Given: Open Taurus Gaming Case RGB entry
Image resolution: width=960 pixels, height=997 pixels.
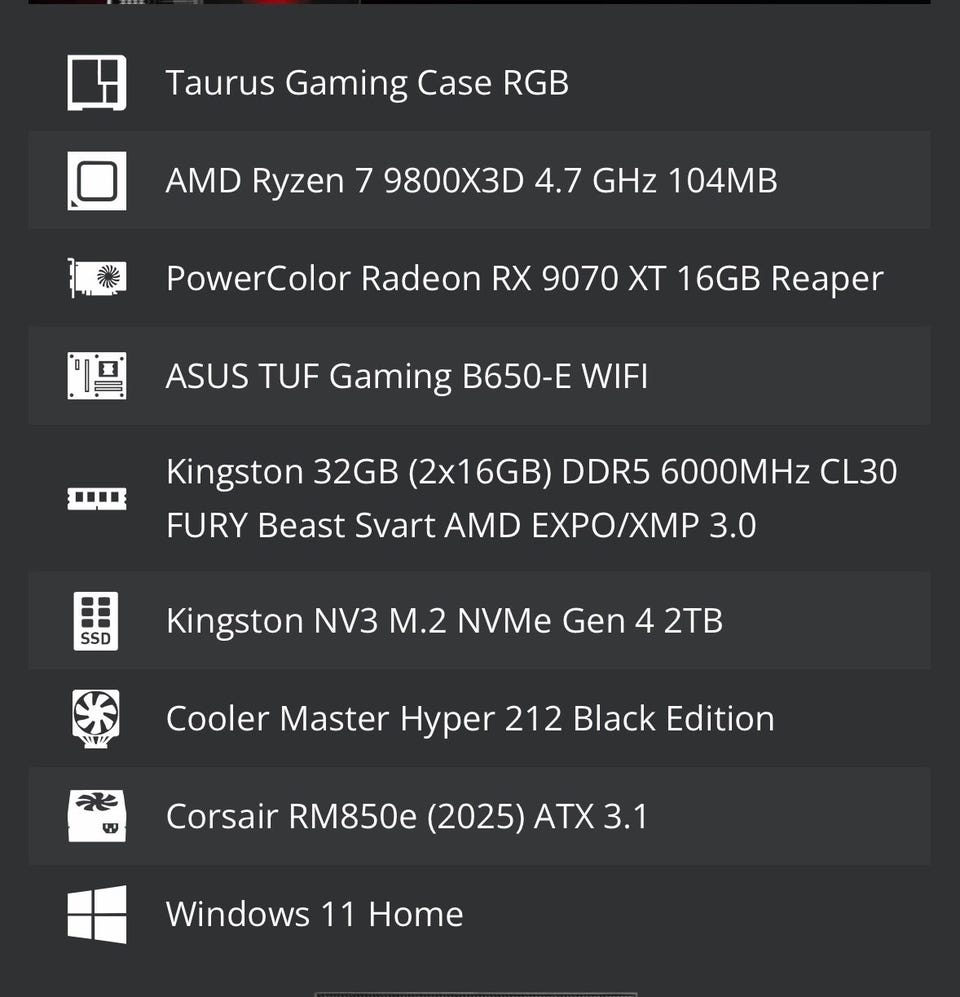Looking at the screenshot, I should pyautogui.click(x=367, y=83).
